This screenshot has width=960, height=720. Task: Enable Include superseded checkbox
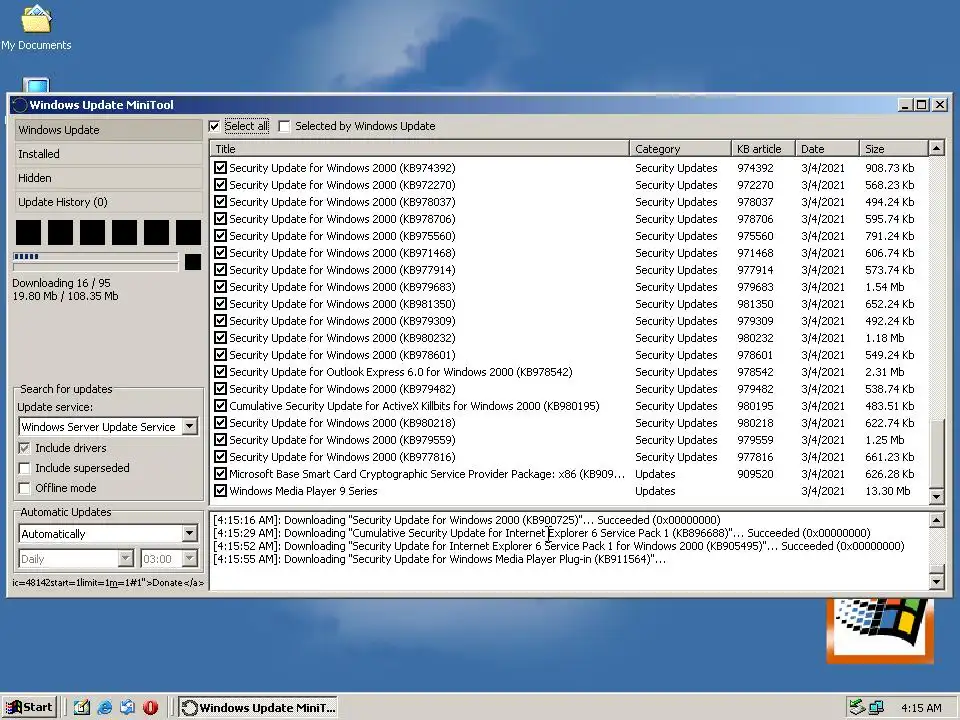click(24, 468)
